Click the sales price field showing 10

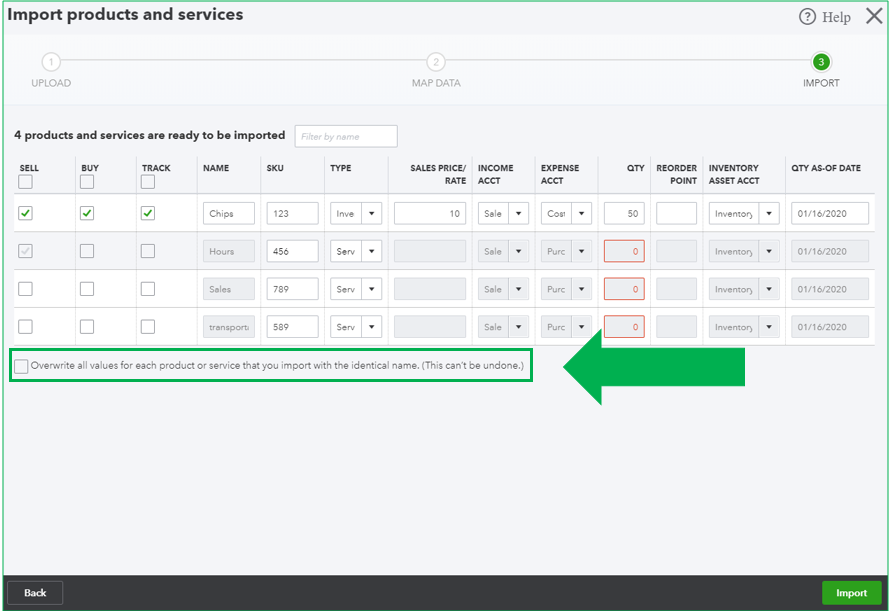tap(430, 214)
